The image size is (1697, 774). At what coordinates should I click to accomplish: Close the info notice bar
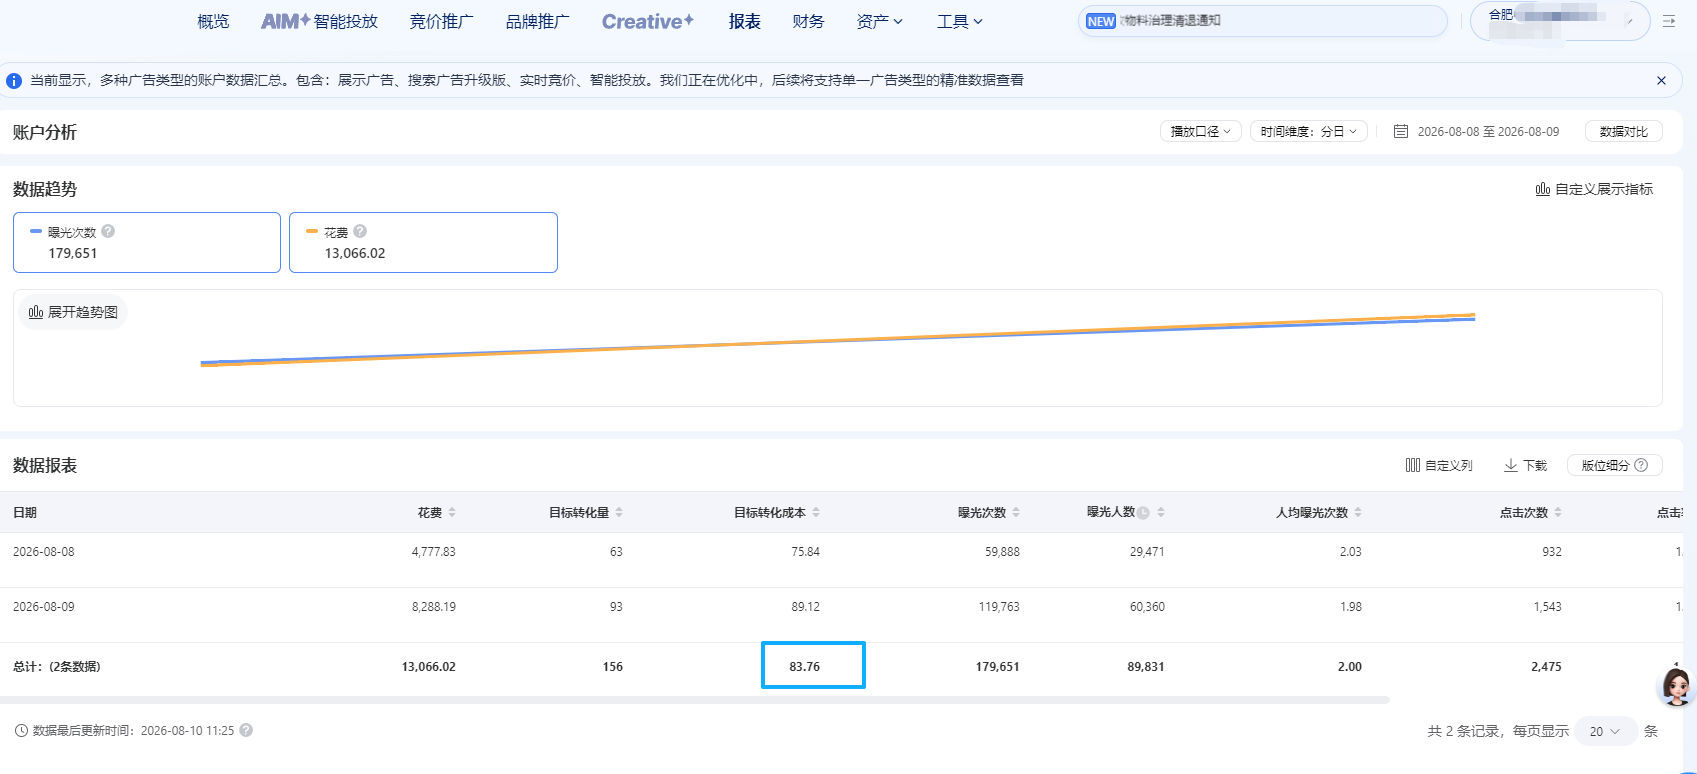point(1661,80)
